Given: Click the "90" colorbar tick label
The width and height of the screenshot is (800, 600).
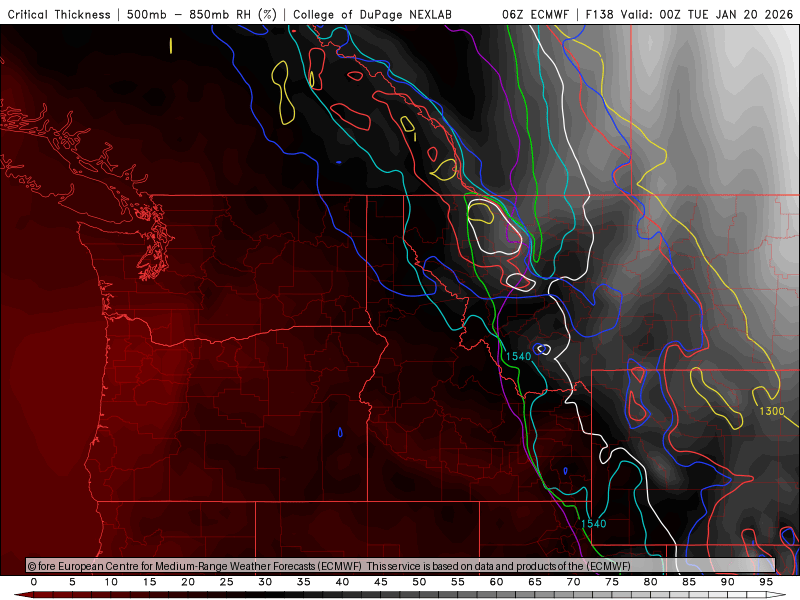Looking at the screenshot, I should point(728,582).
